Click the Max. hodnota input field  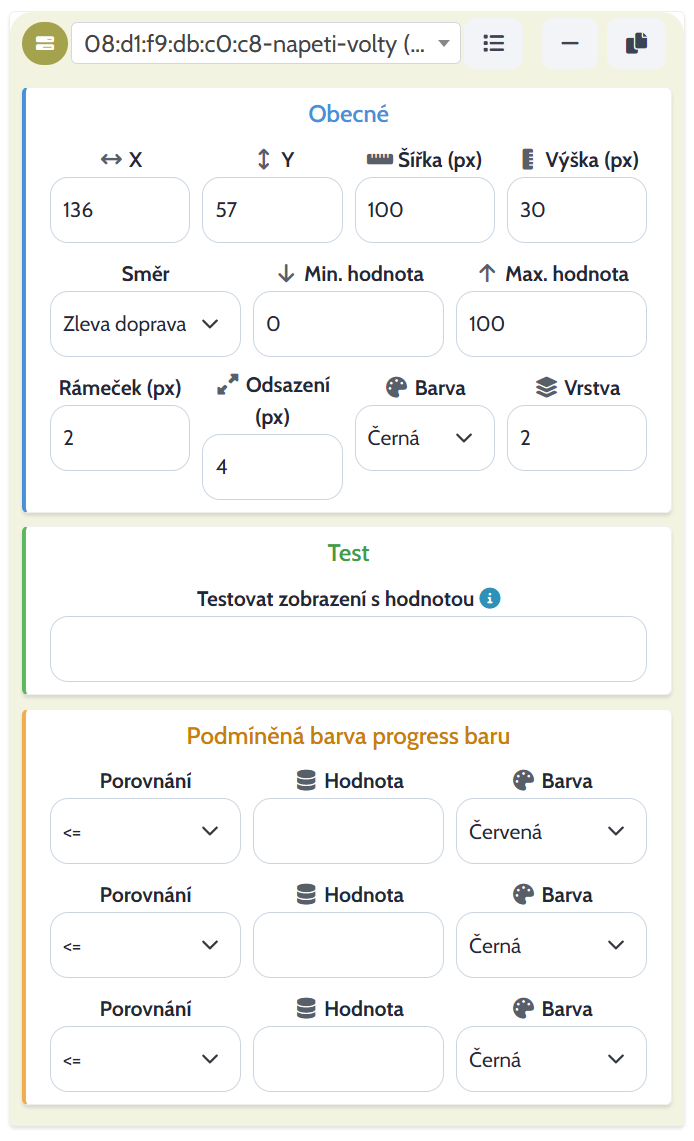tap(551, 324)
